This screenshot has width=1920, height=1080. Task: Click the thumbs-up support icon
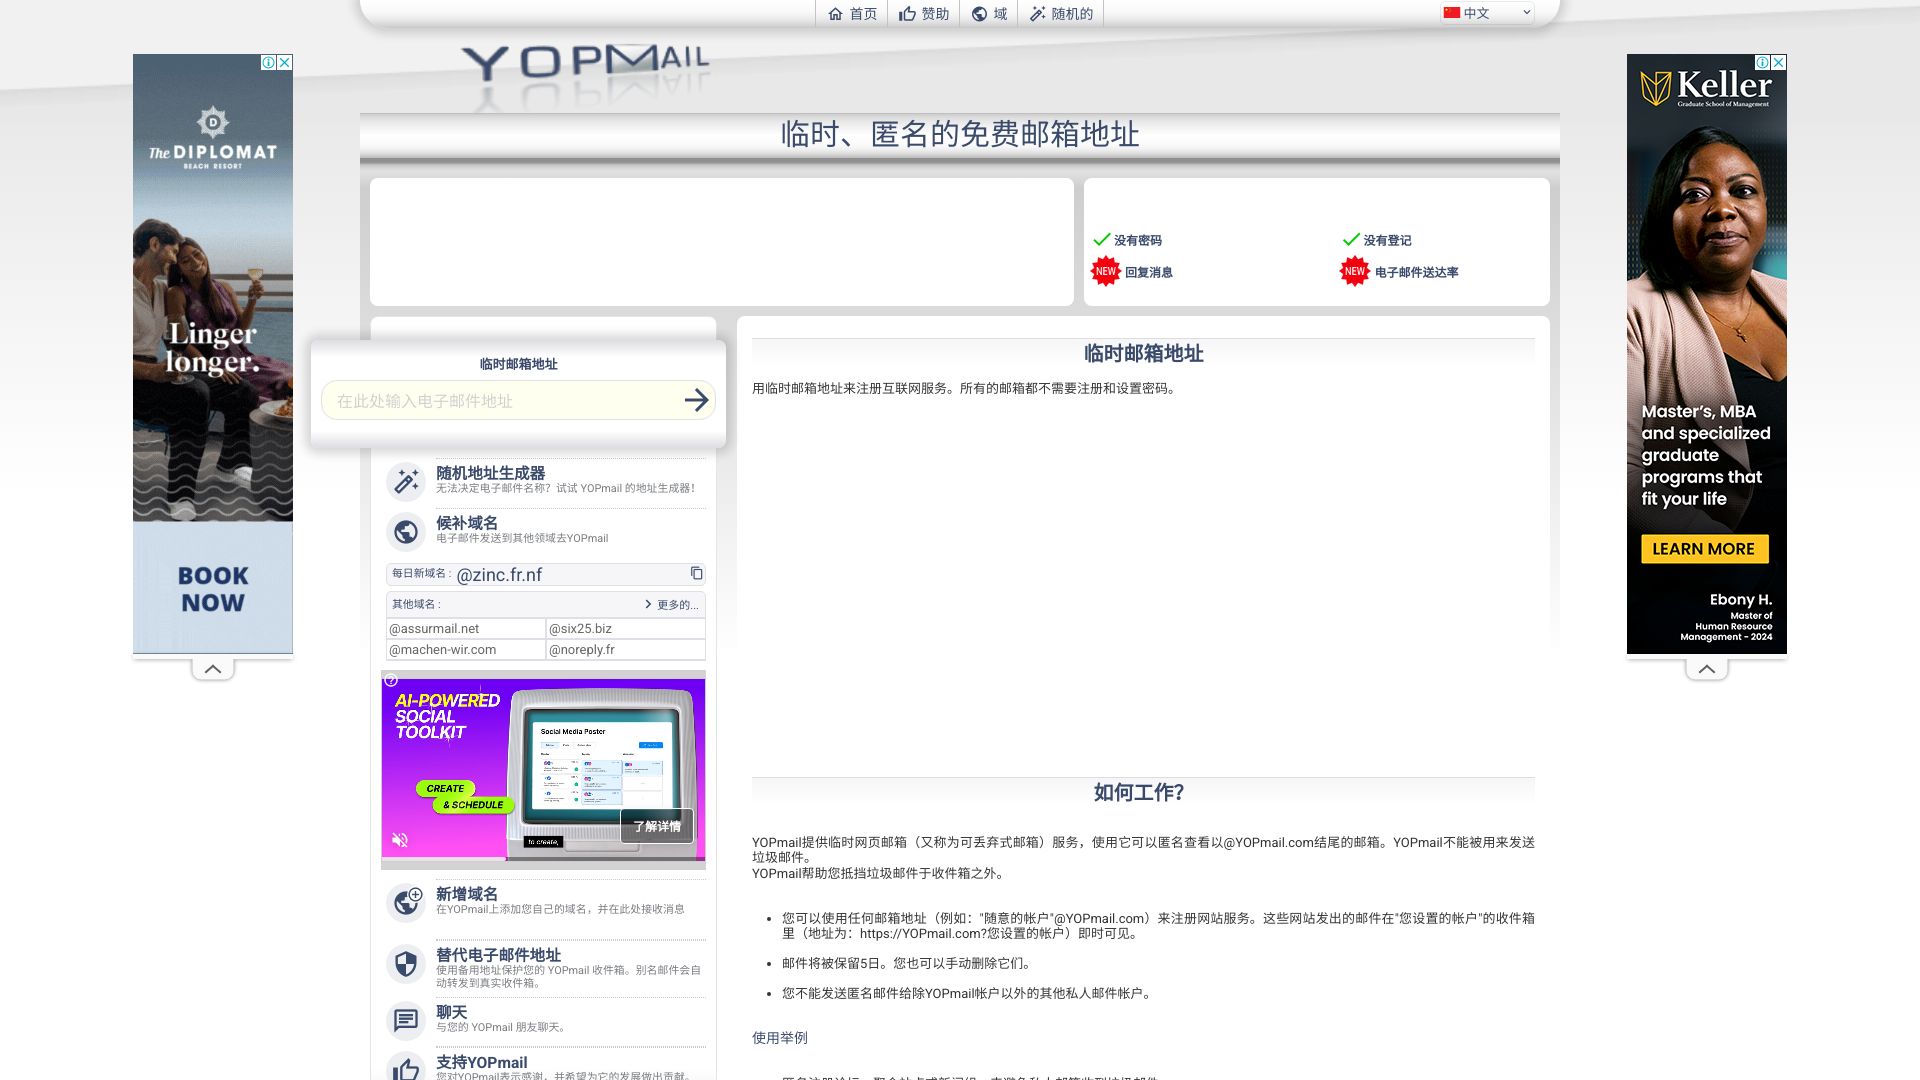(x=406, y=1068)
